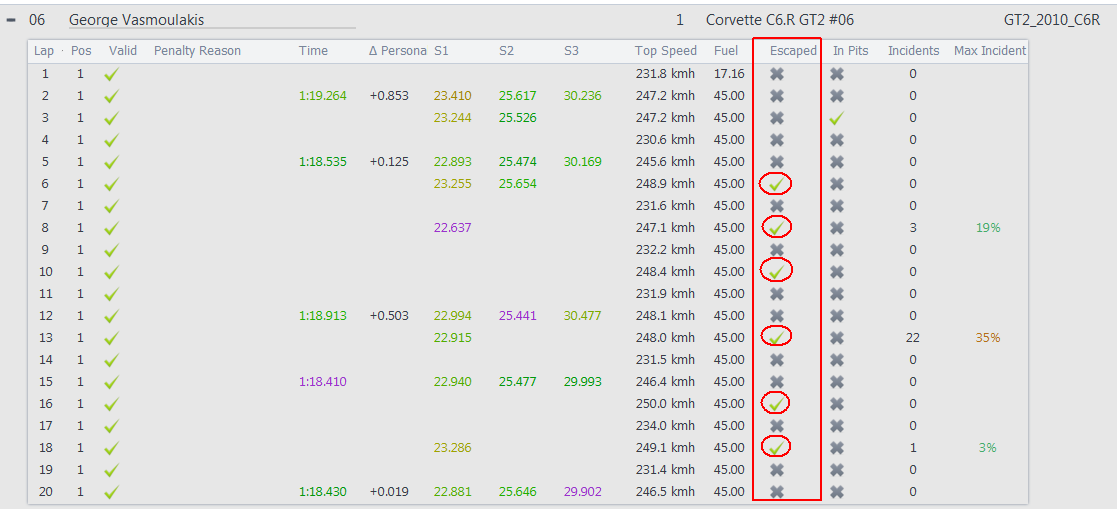Screen dimensions: 1117x514
Task: Click the 35% max incident value
Action: click(988, 337)
